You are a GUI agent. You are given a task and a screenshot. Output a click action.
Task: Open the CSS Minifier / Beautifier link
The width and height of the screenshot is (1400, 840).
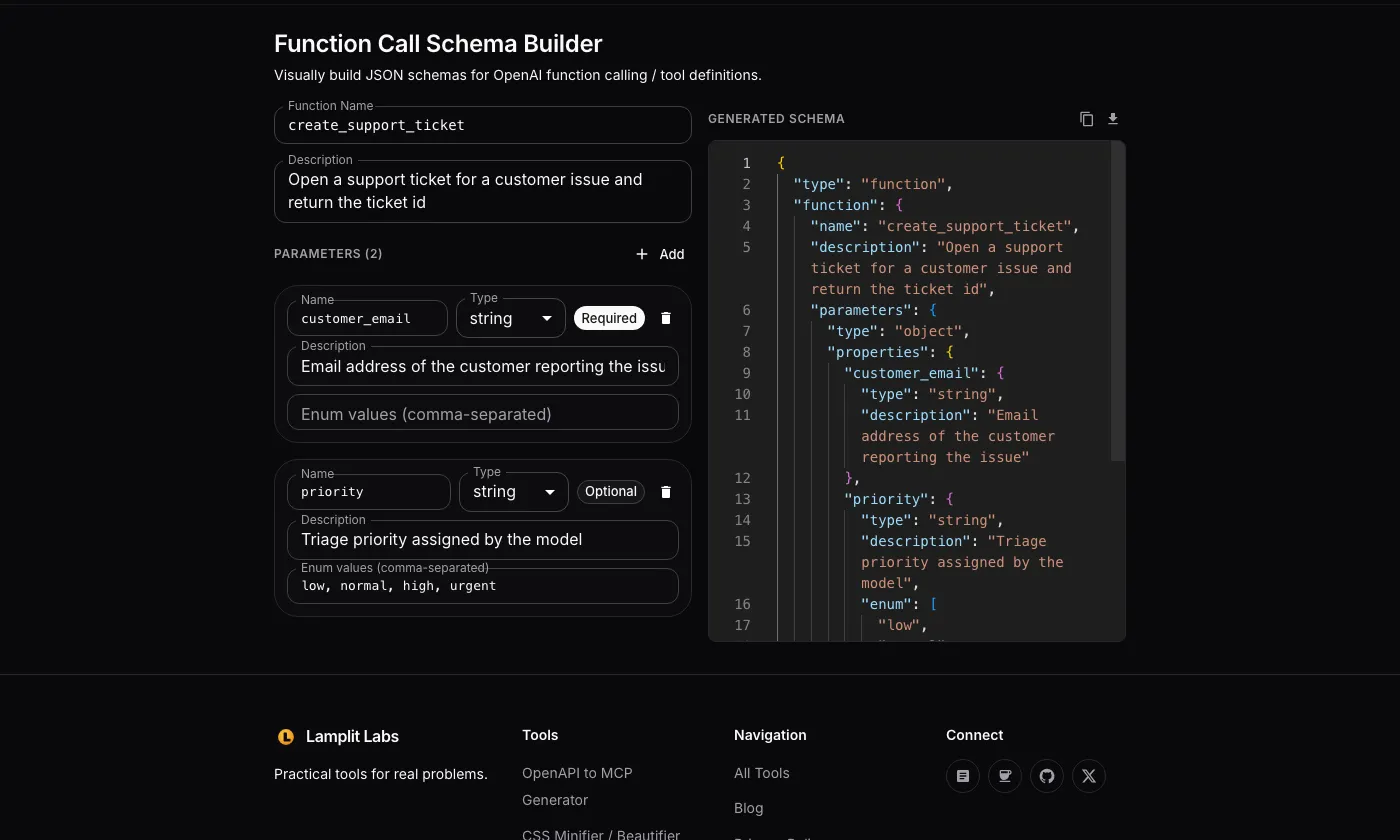pyautogui.click(x=601, y=834)
